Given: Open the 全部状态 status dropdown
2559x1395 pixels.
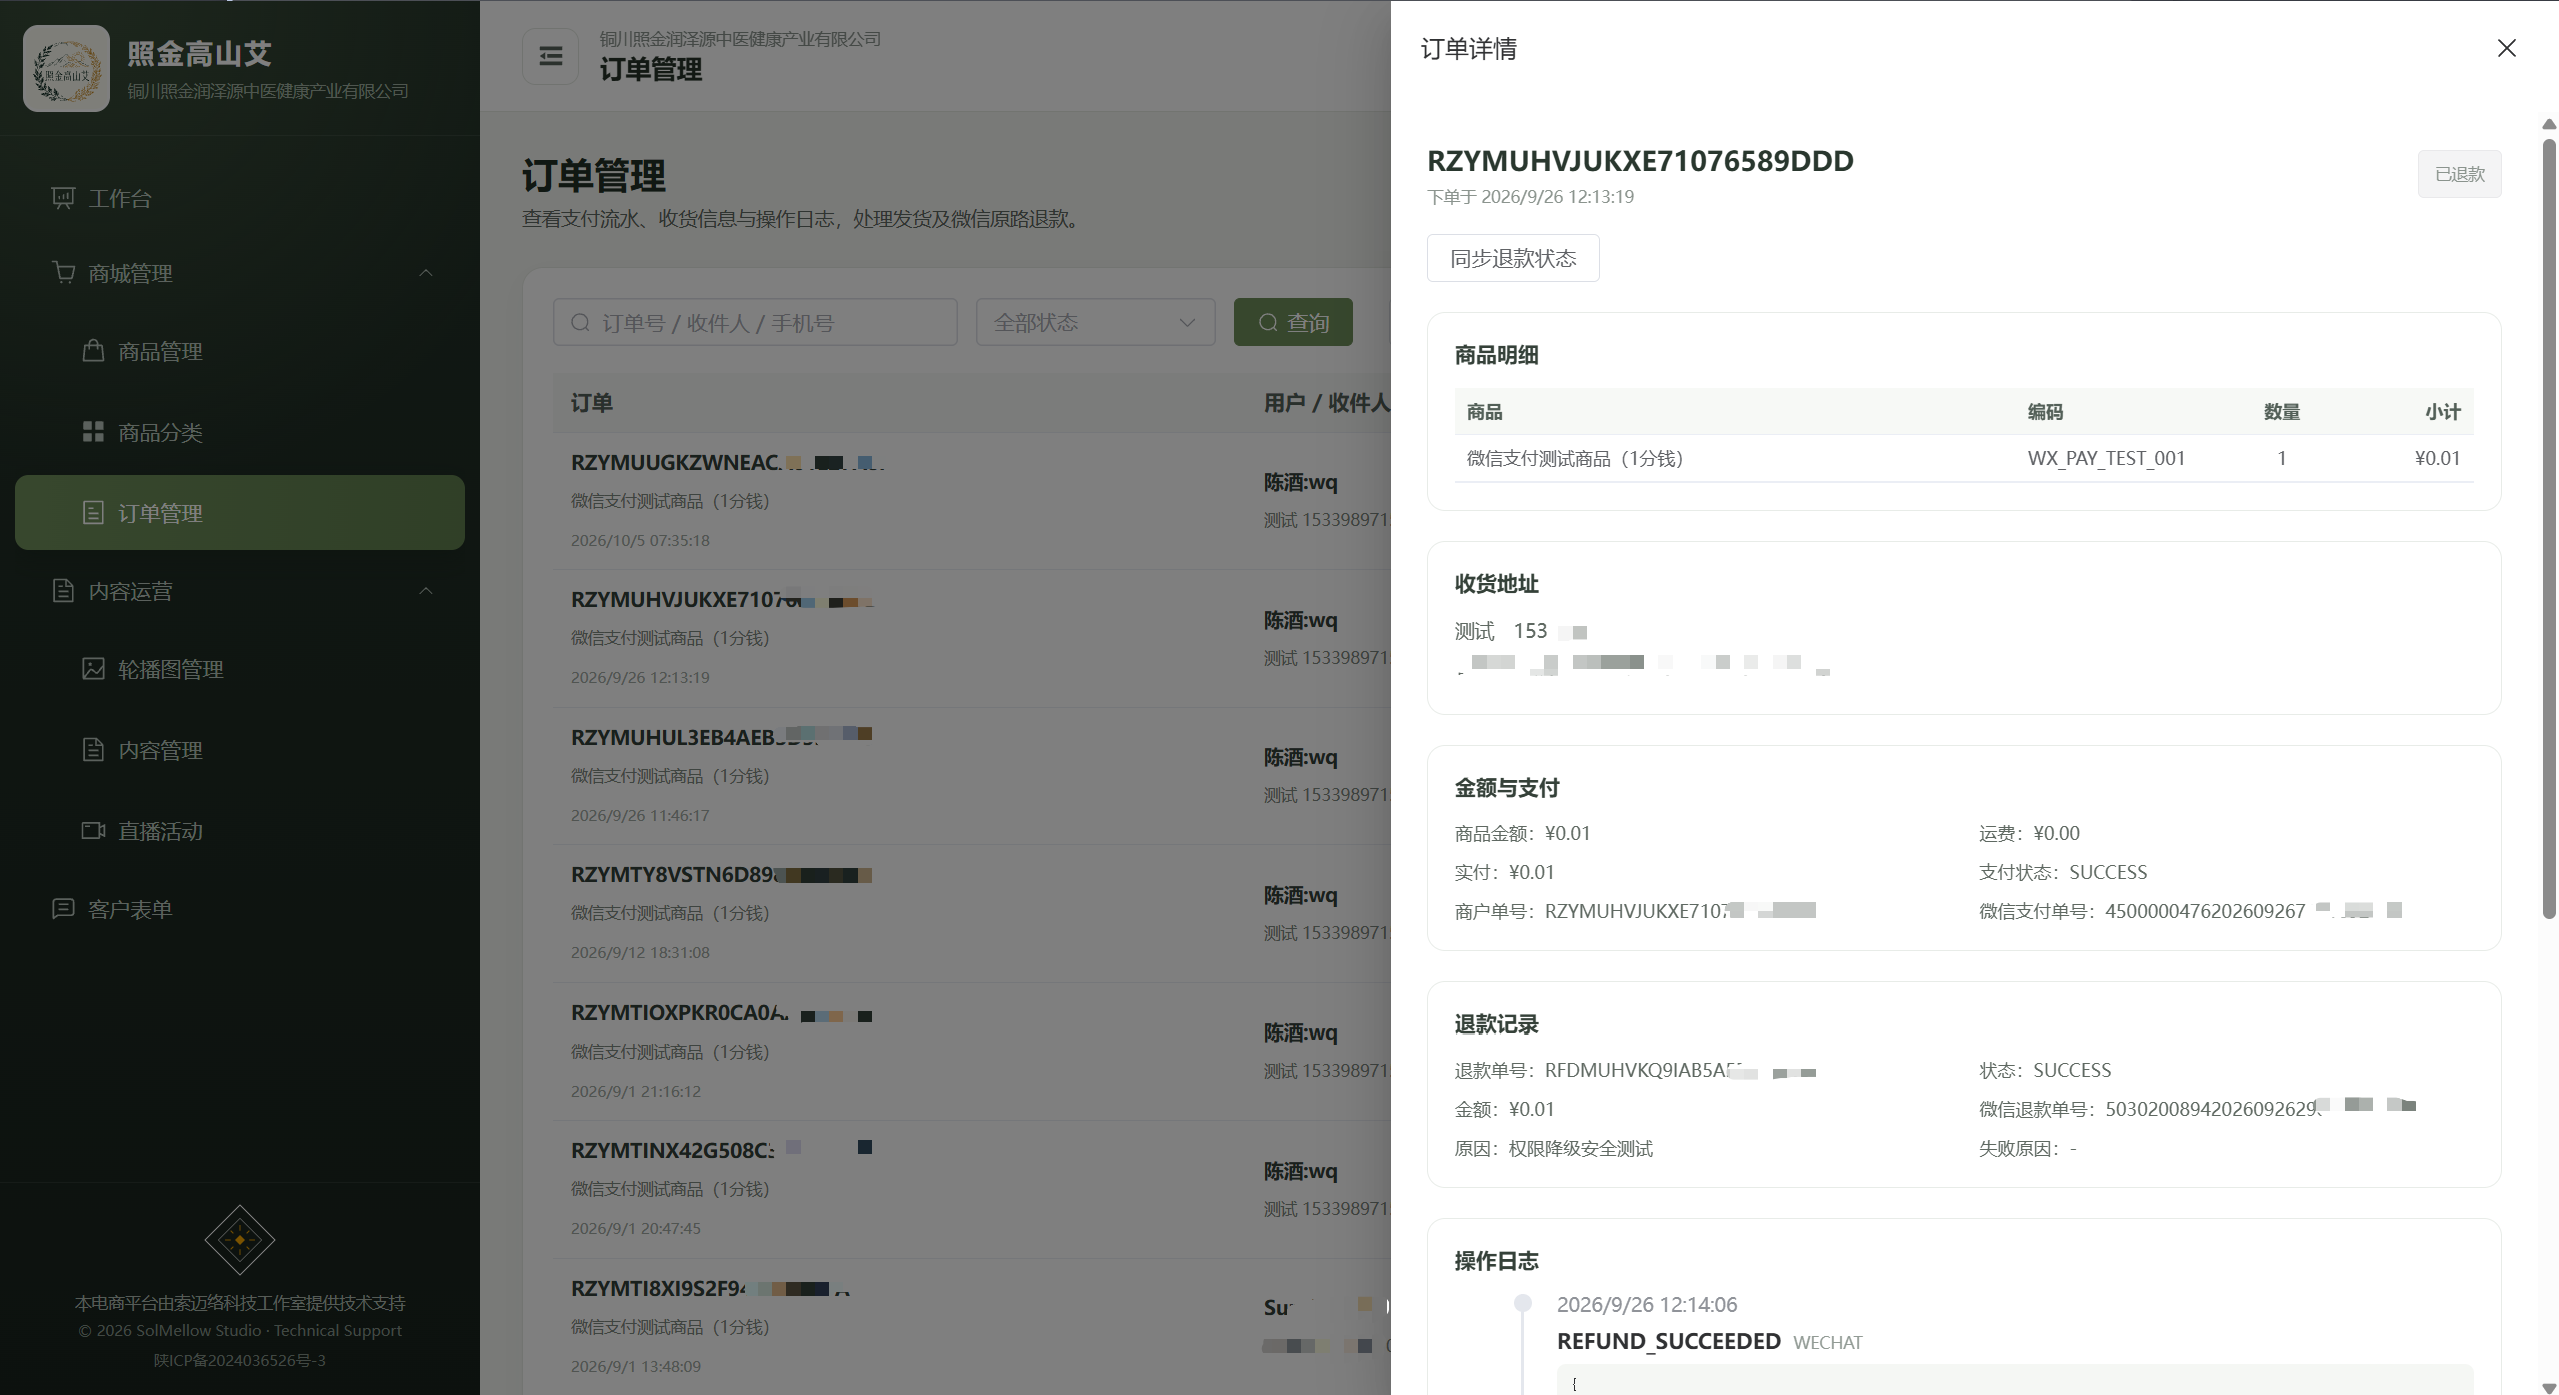Looking at the screenshot, I should tap(1095, 322).
